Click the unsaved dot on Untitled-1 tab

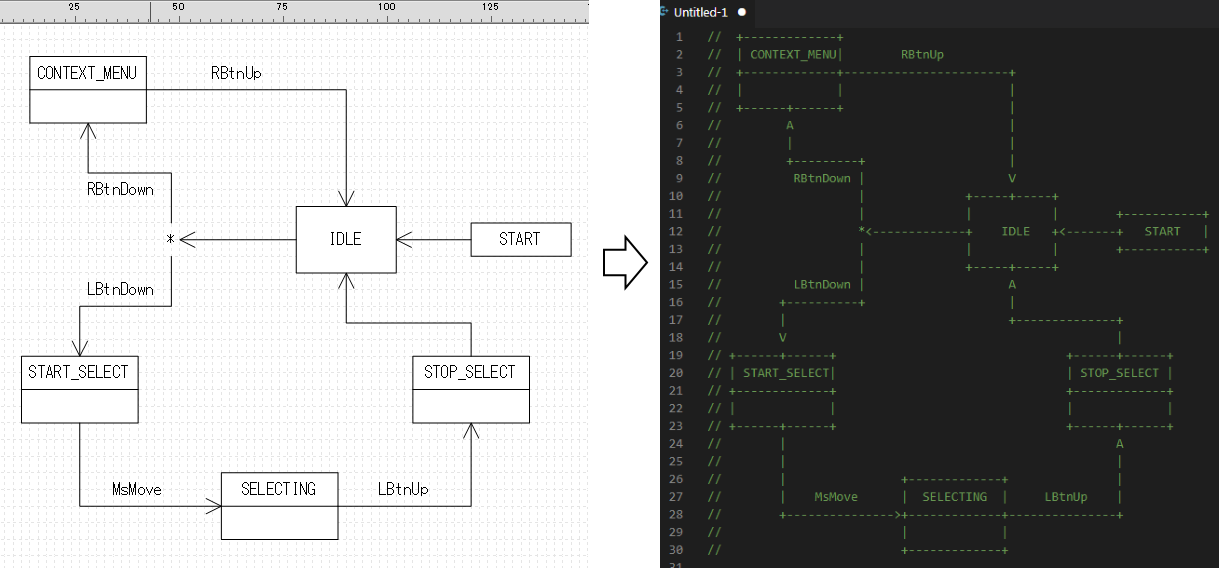742,12
